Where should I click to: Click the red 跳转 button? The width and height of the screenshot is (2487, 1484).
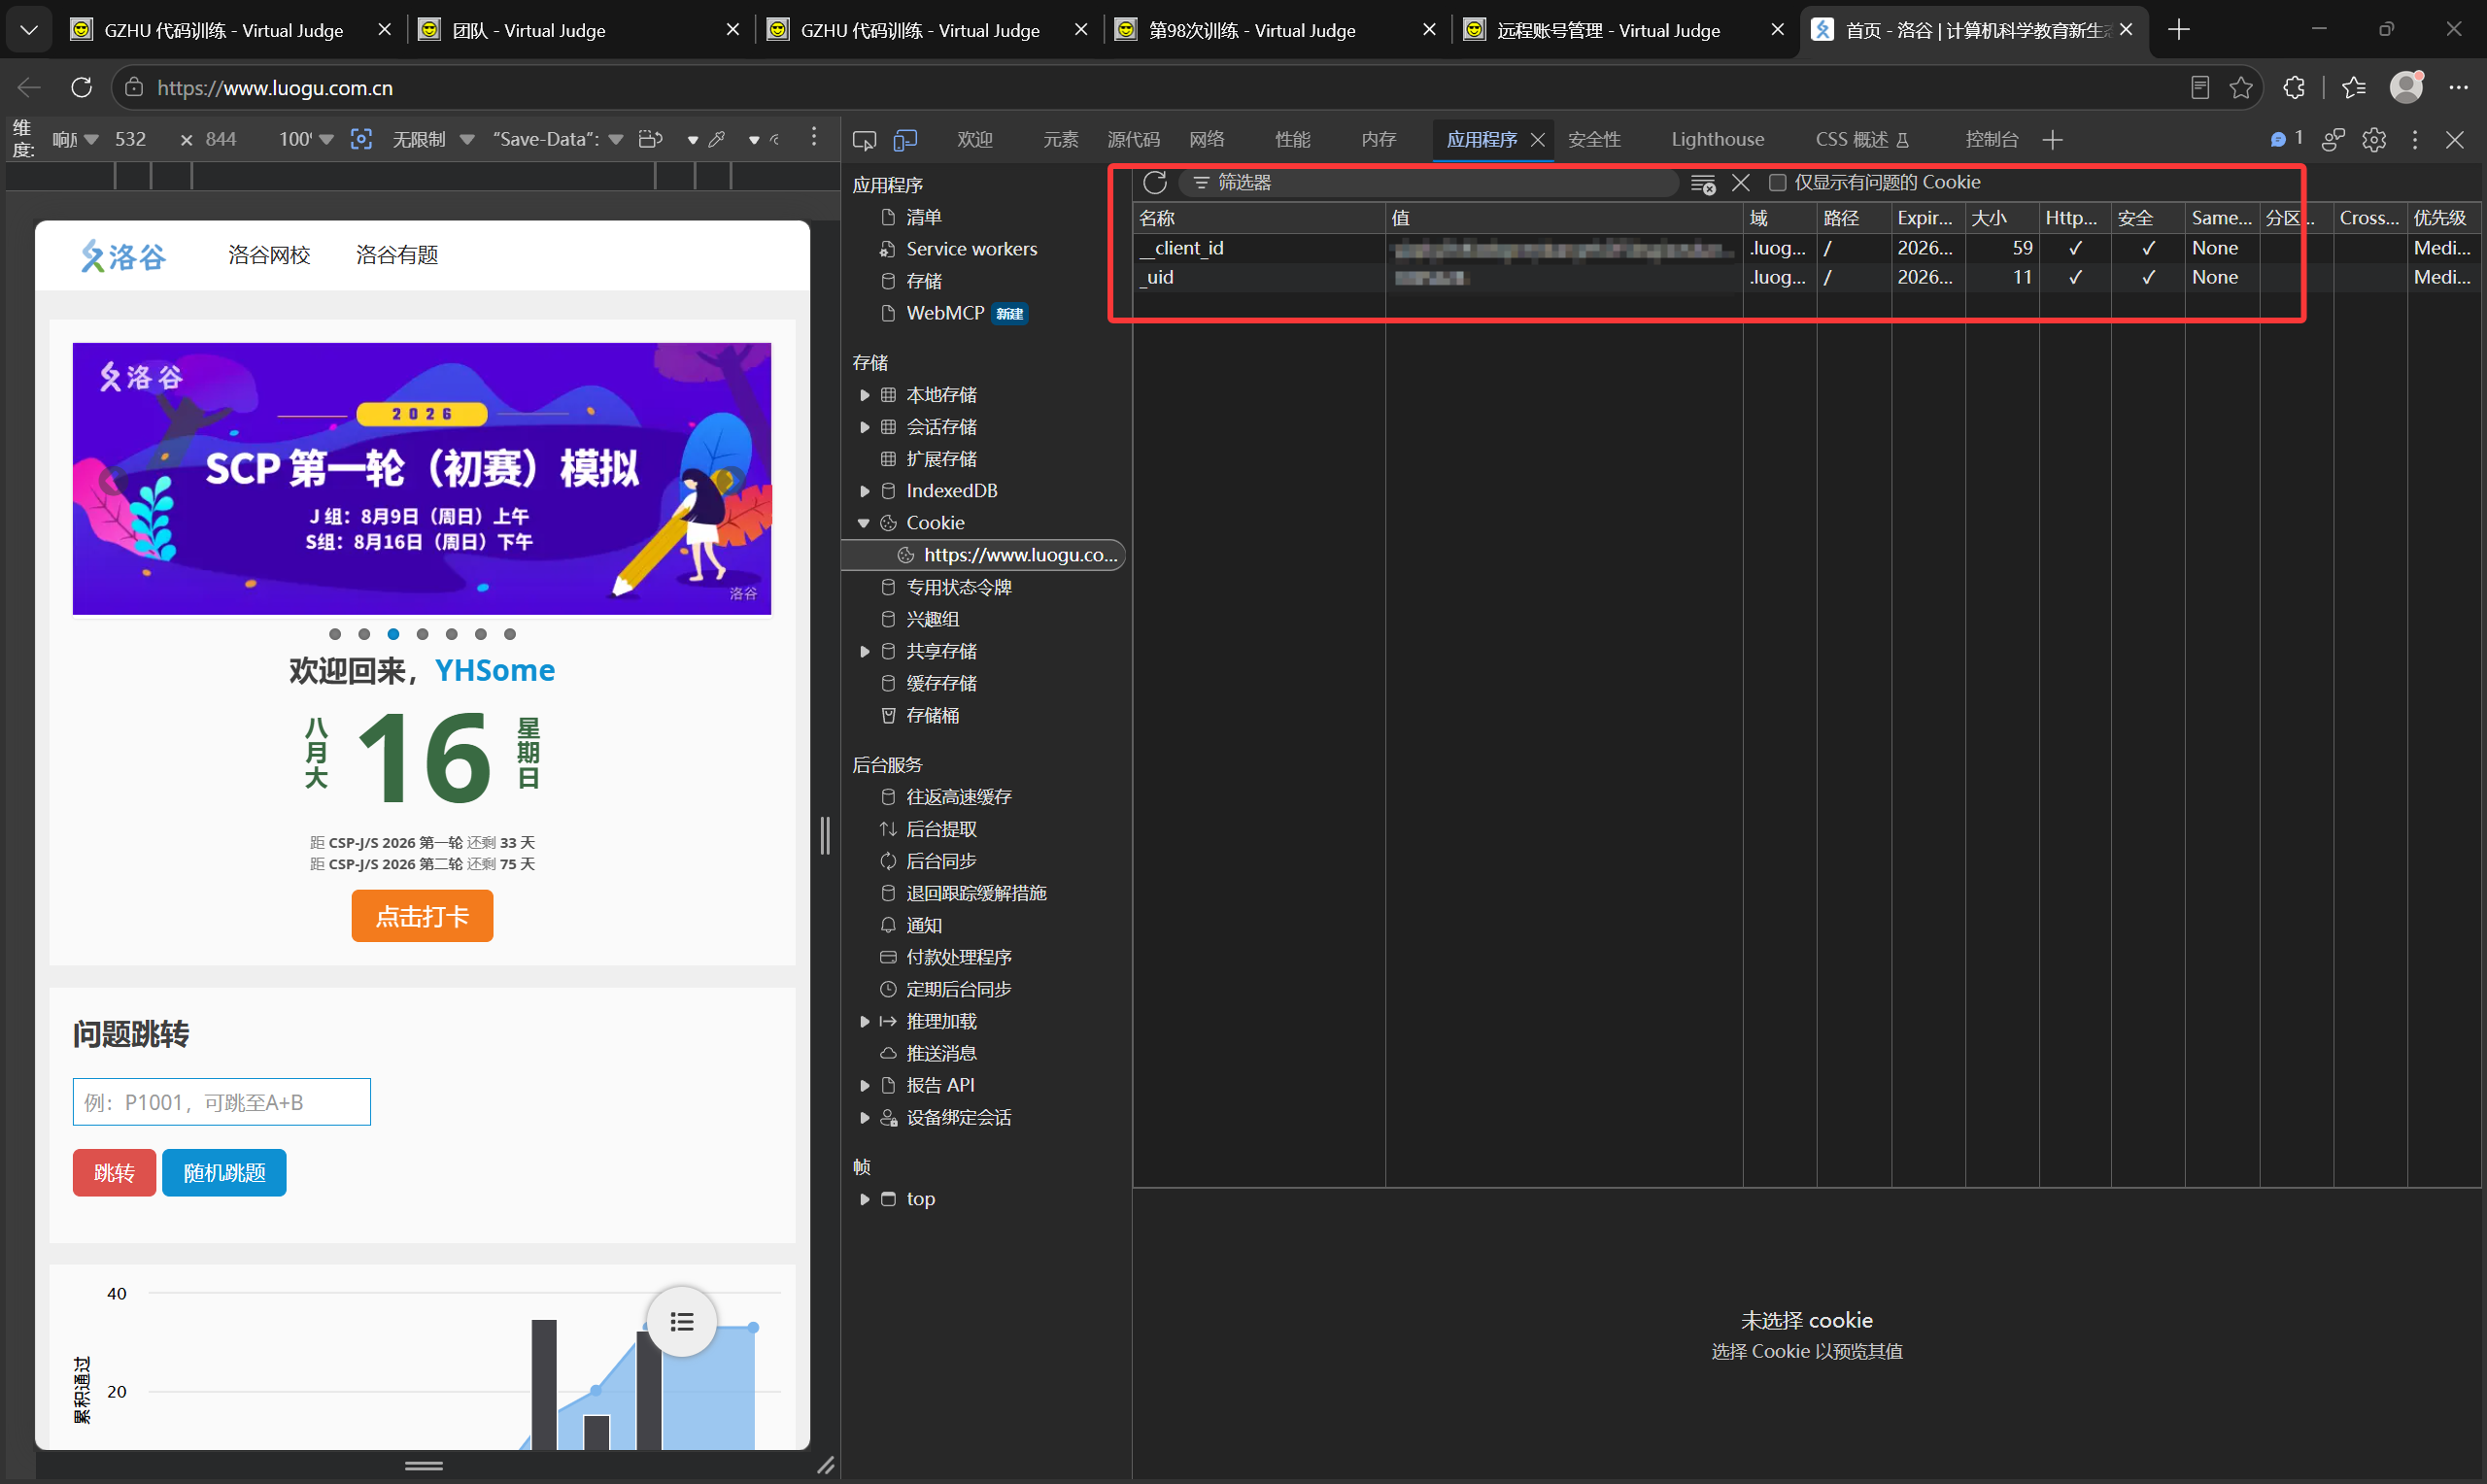click(x=114, y=1172)
